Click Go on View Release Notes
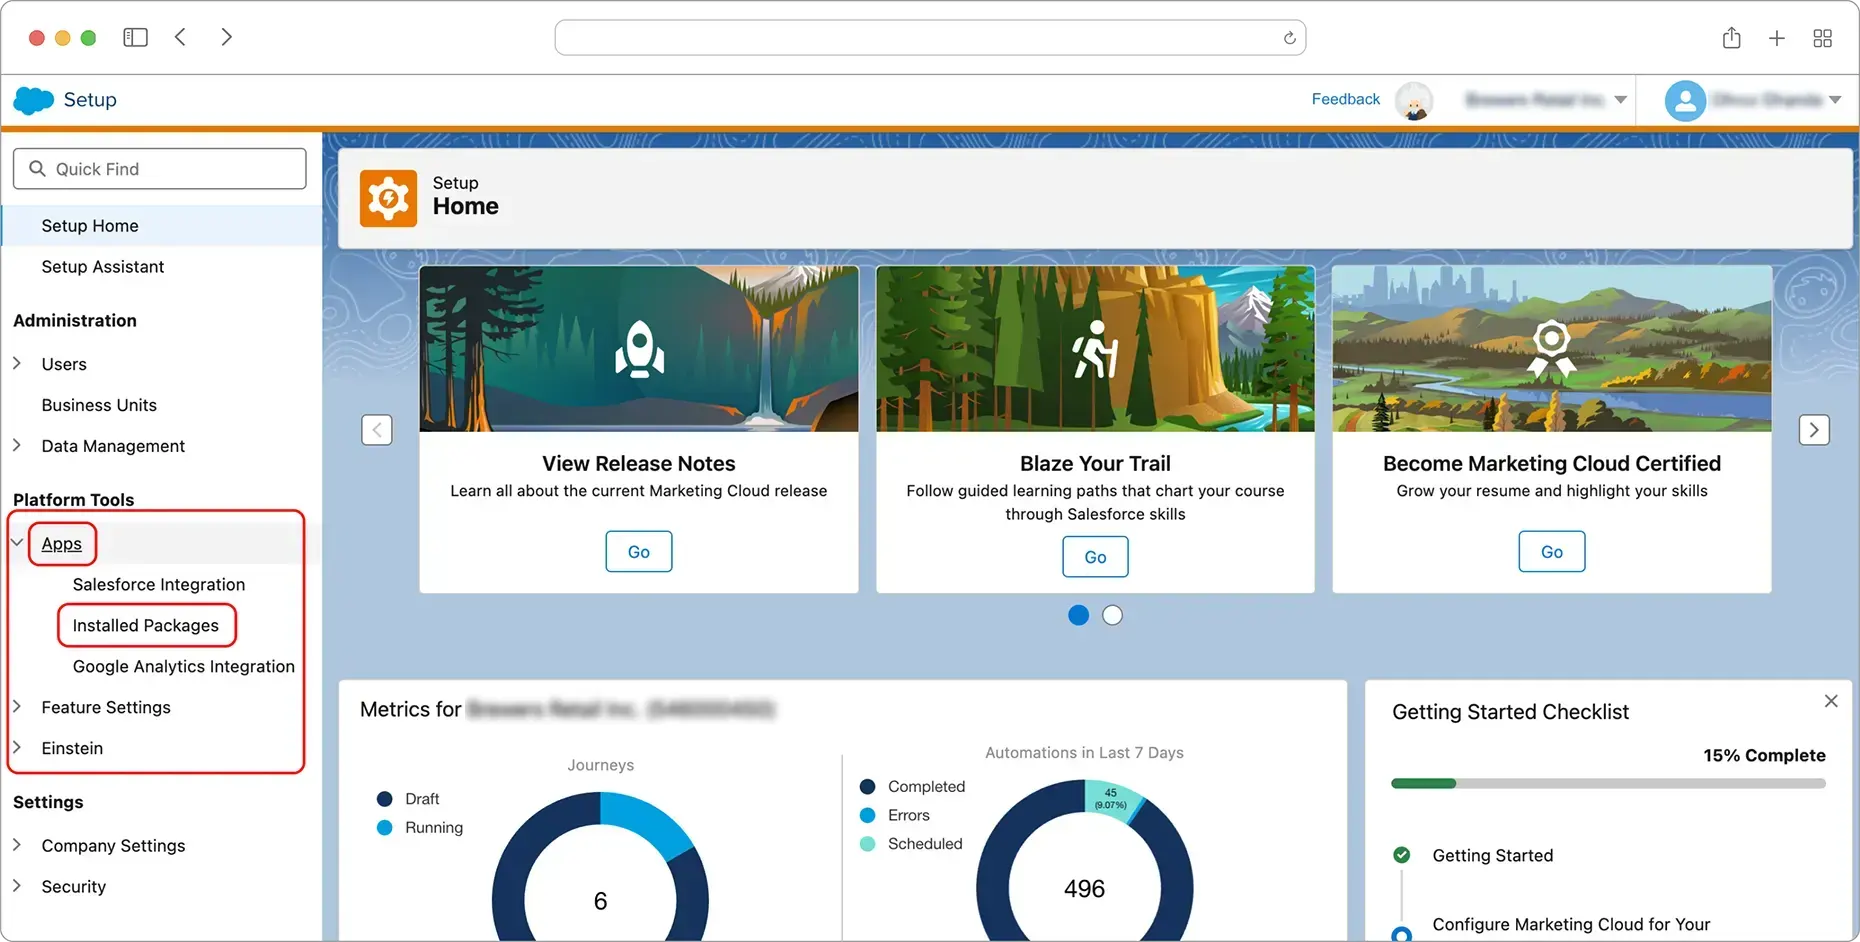 (639, 552)
